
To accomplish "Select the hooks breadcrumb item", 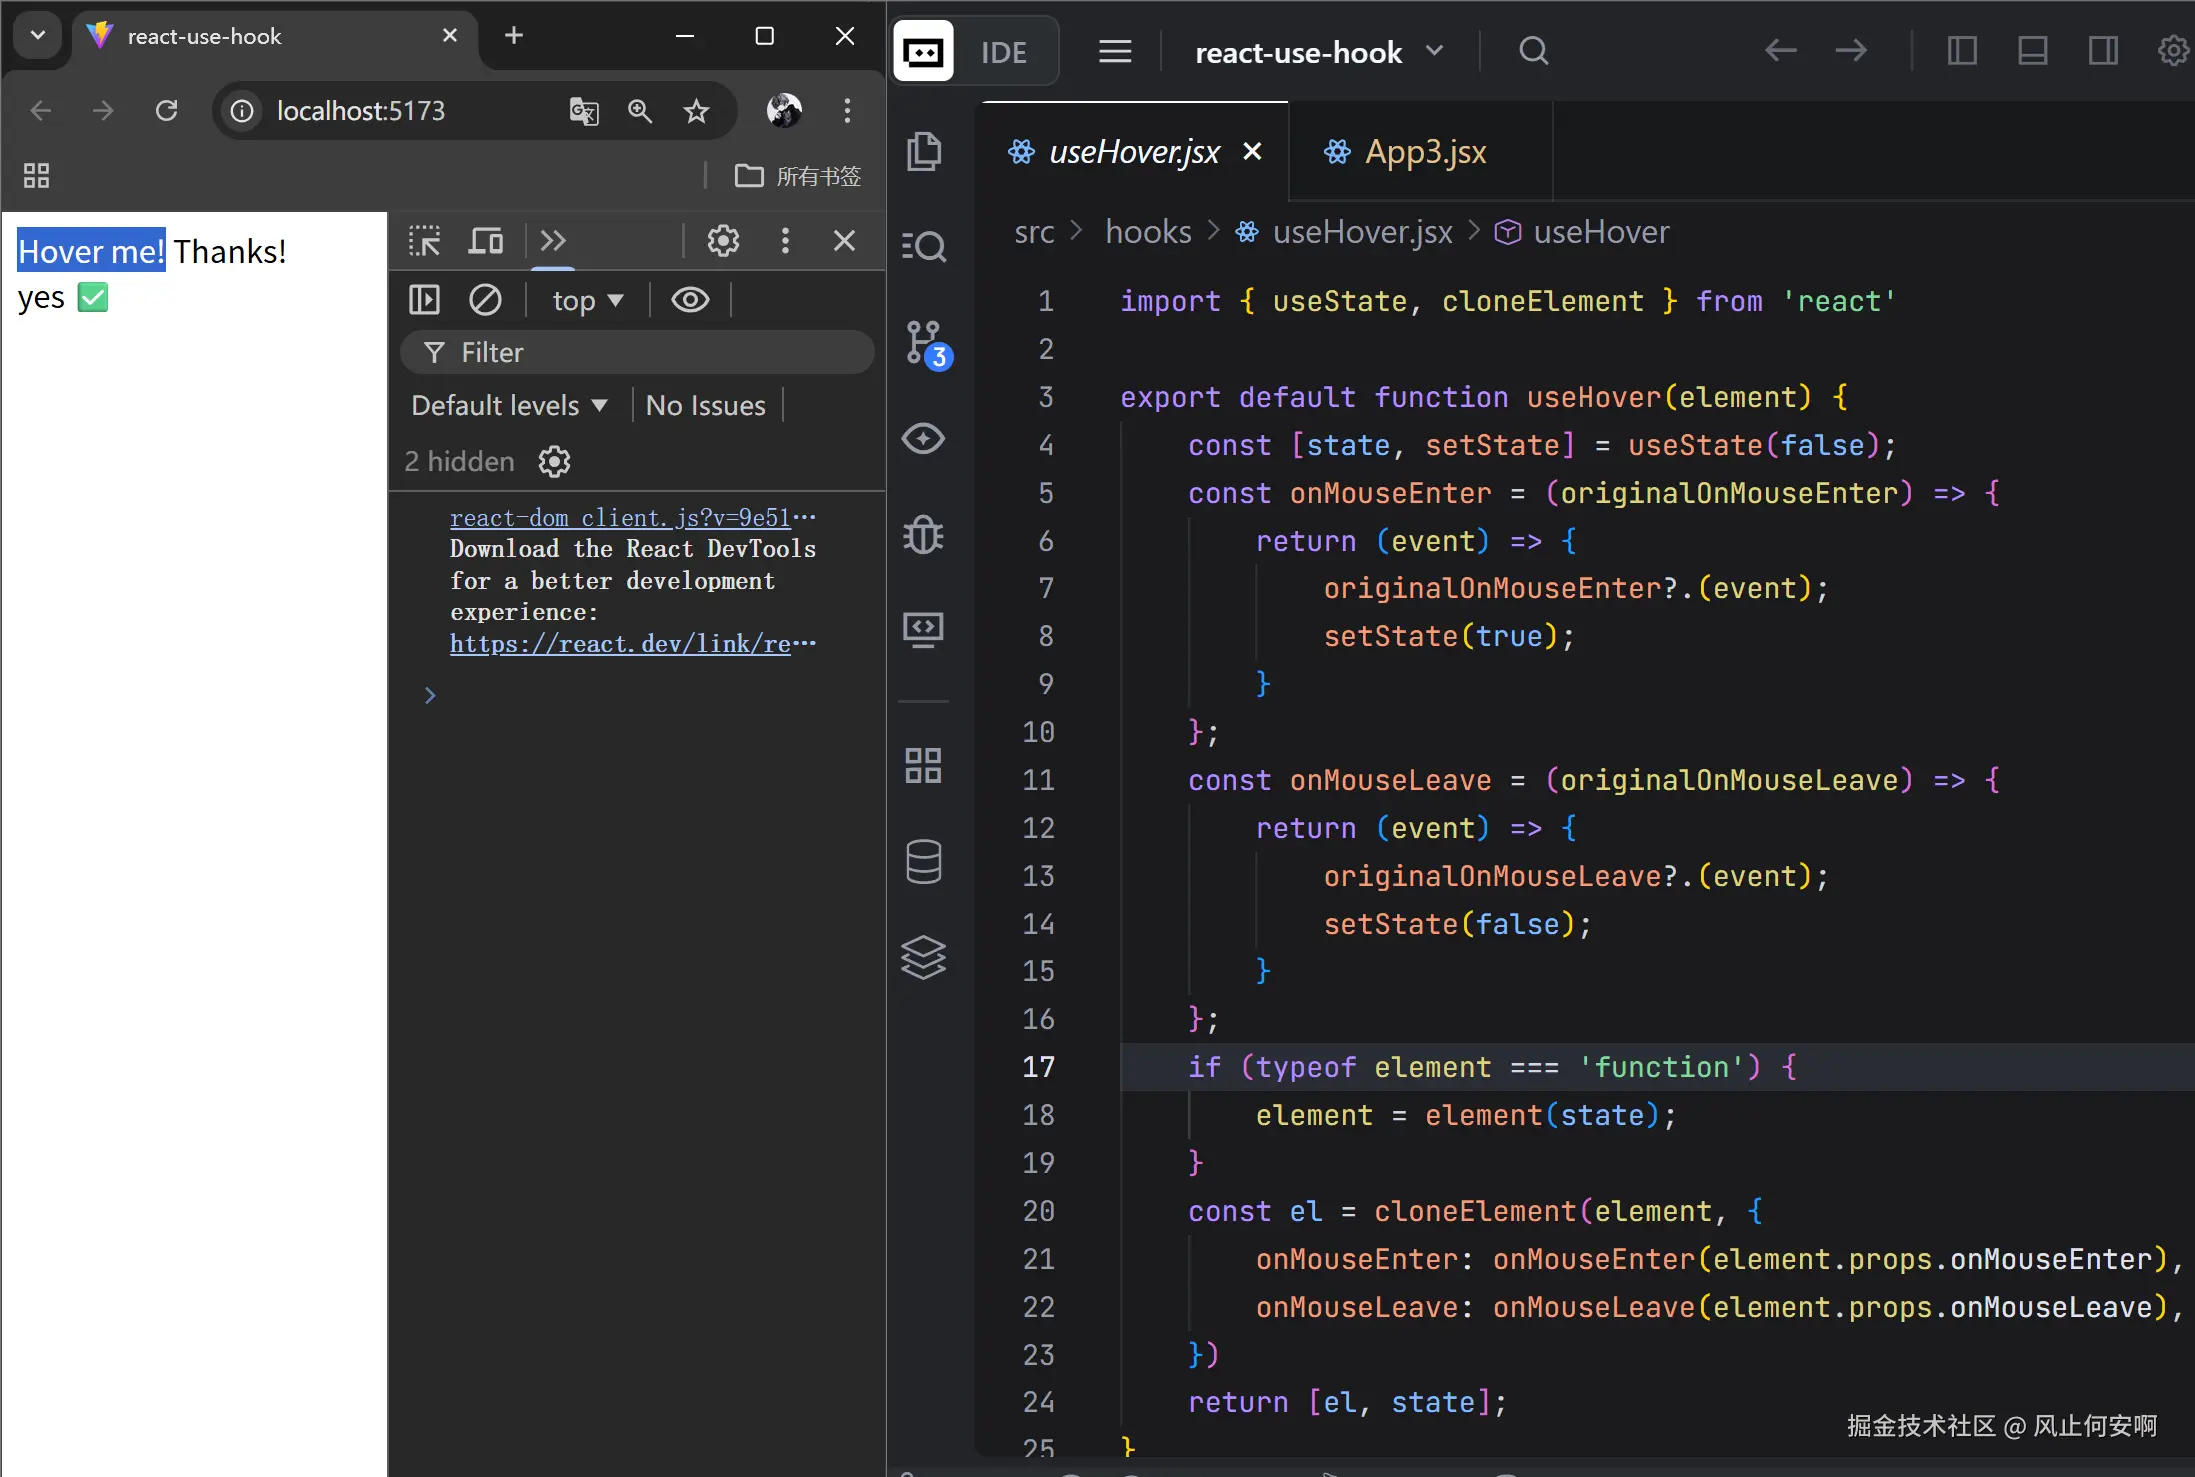I will [1148, 232].
